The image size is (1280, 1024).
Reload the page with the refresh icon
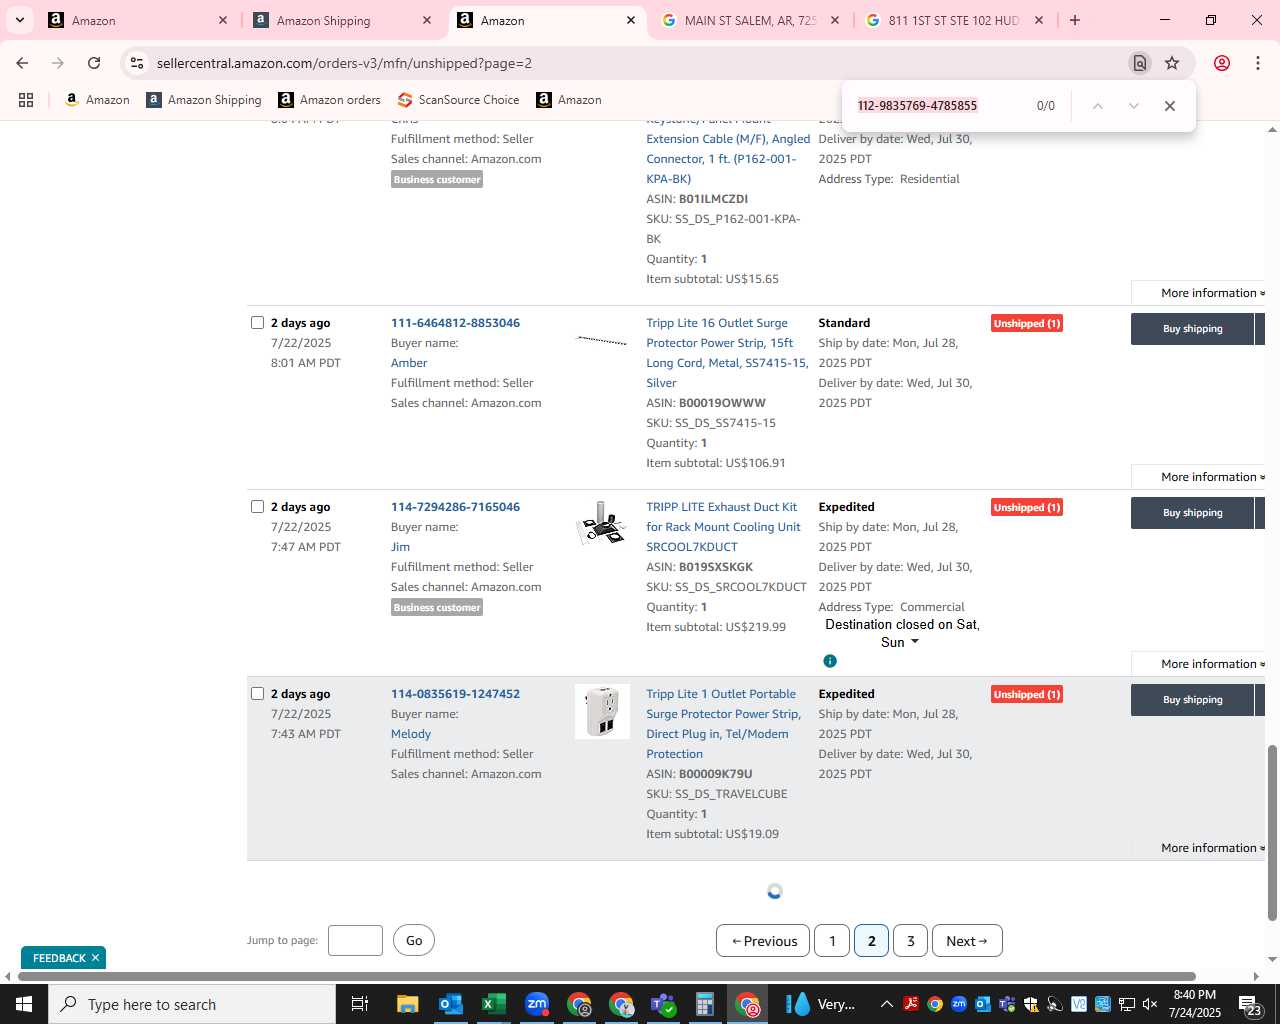[x=94, y=63]
